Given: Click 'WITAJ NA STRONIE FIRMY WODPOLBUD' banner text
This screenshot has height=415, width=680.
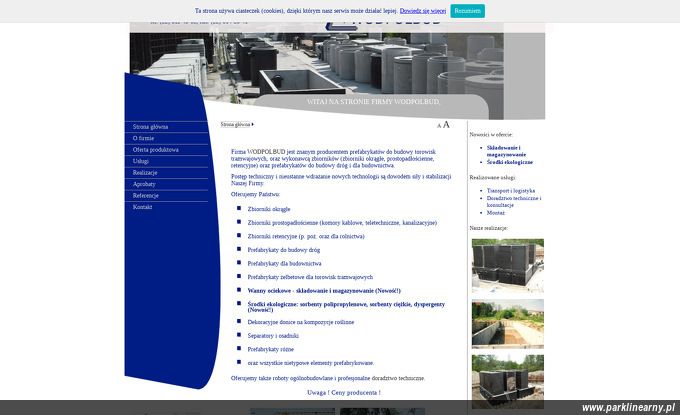Looking at the screenshot, I should (373, 102).
